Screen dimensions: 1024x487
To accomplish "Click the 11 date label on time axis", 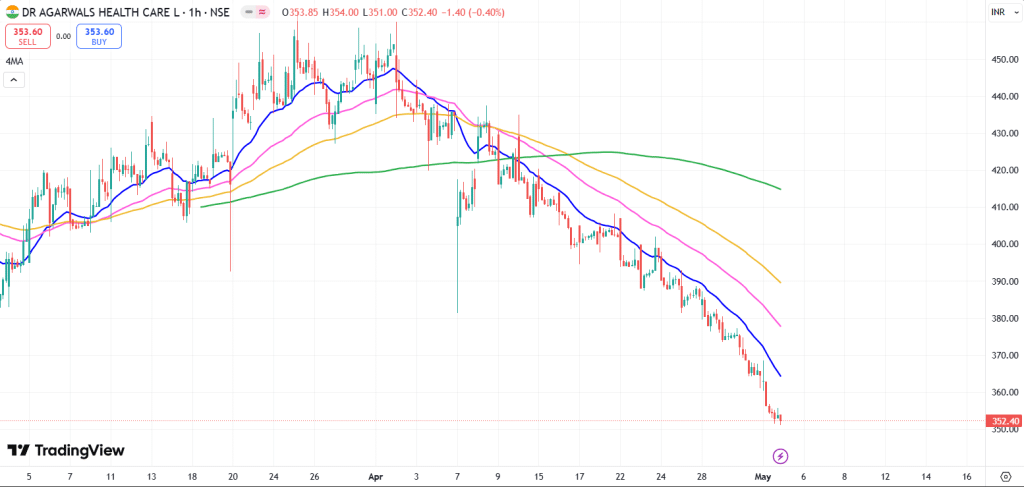I will (110, 477).
